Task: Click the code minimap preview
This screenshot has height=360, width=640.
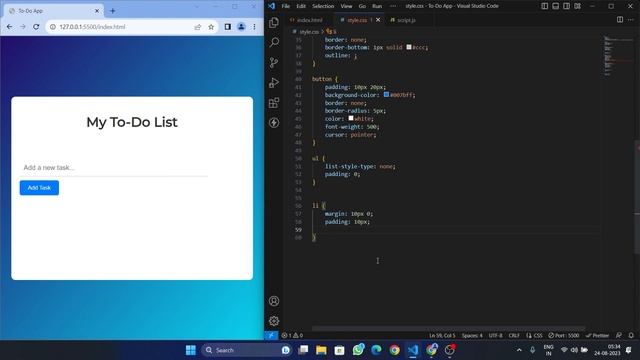Action: click(x=617, y=56)
